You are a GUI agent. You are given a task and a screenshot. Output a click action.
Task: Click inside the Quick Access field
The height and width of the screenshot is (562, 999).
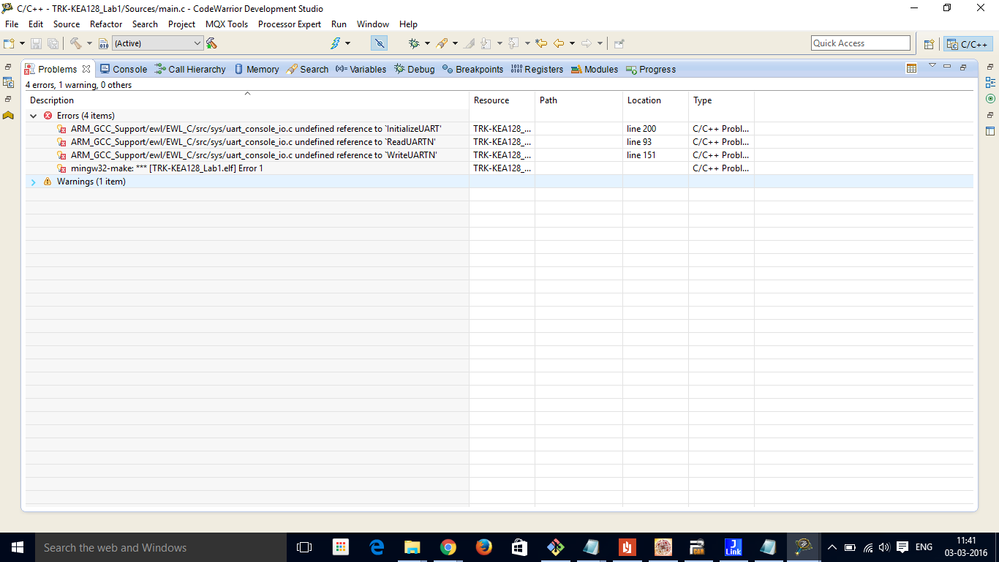pyautogui.click(x=860, y=43)
